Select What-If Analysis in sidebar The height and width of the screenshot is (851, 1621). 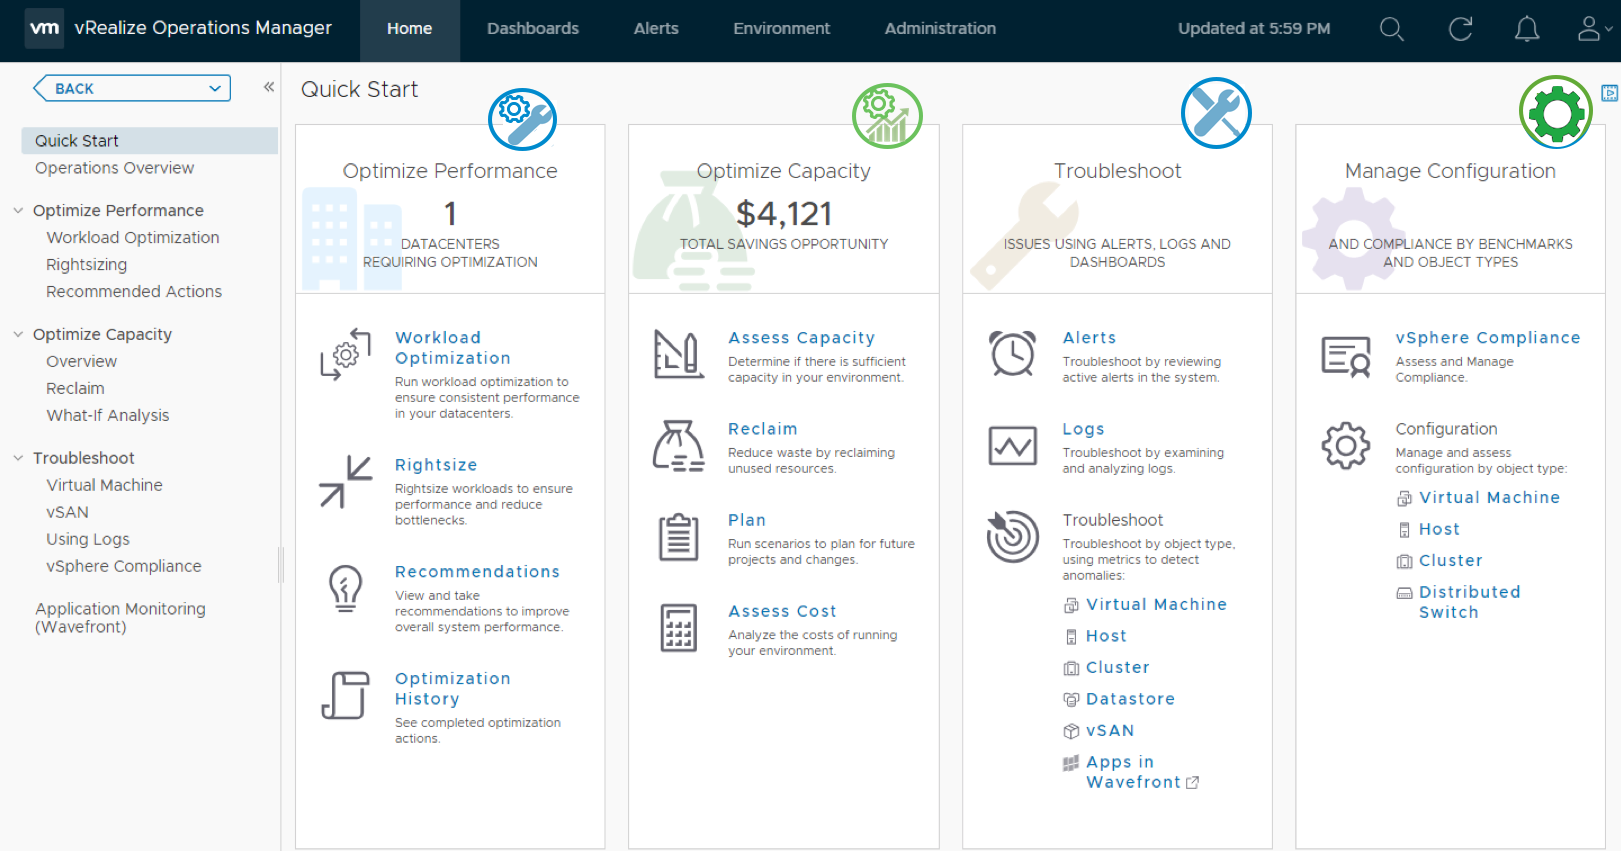coord(107,415)
